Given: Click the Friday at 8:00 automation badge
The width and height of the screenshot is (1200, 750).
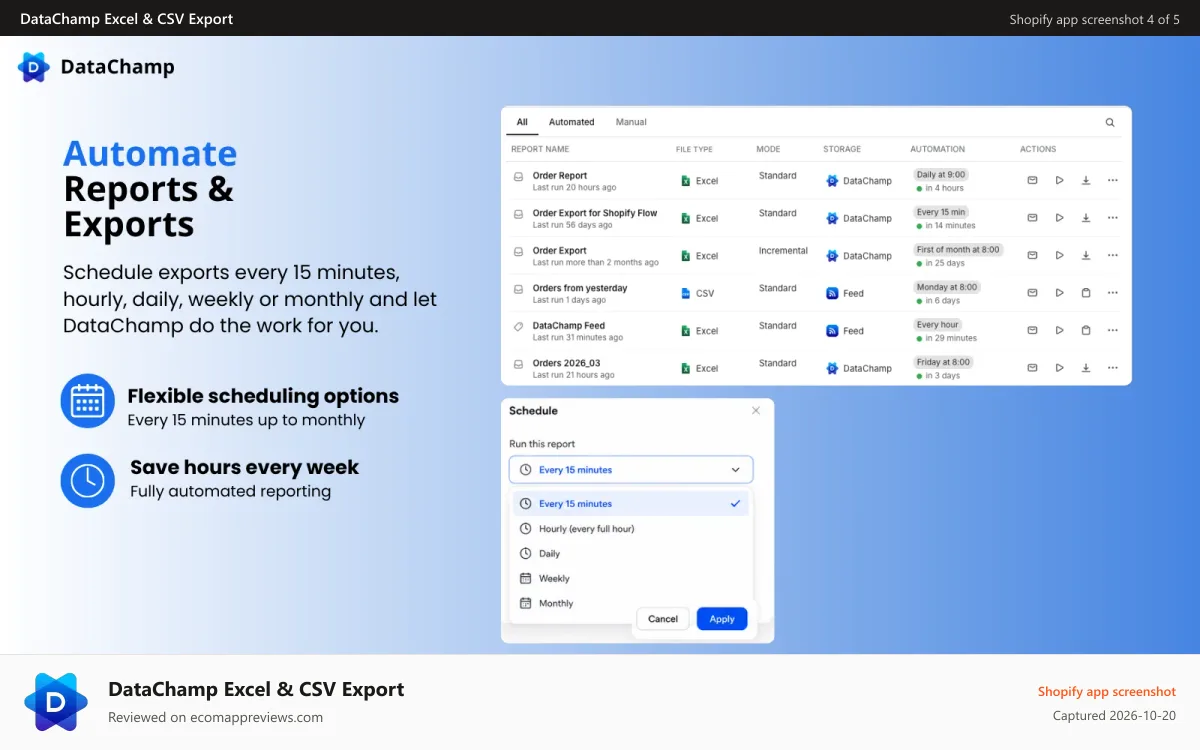Looking at the screenshot, I should point(943,362).
